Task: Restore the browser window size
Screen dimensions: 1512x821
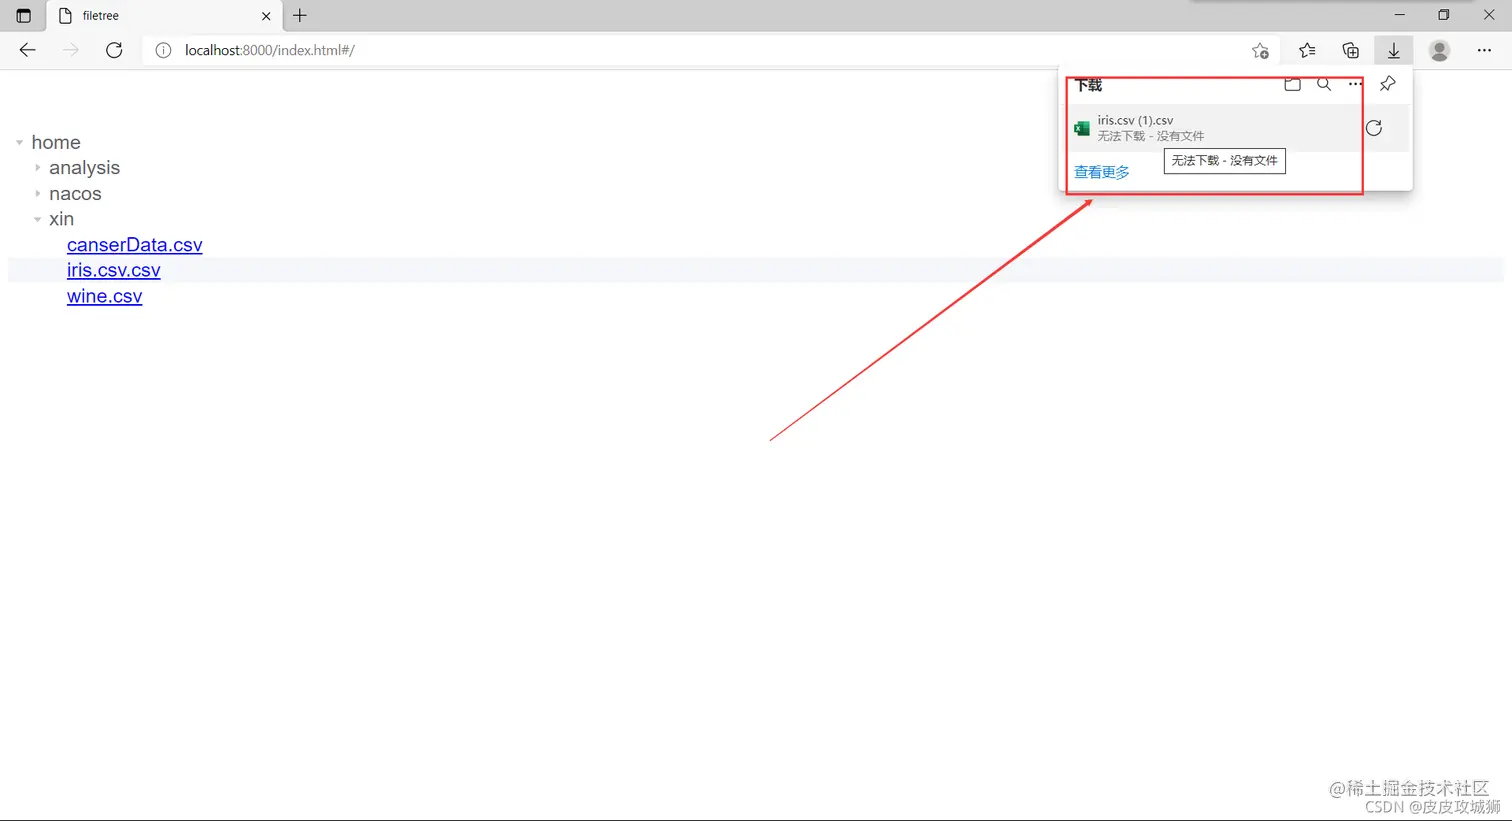Action: pyautogui.click(x=1444, y=15)
